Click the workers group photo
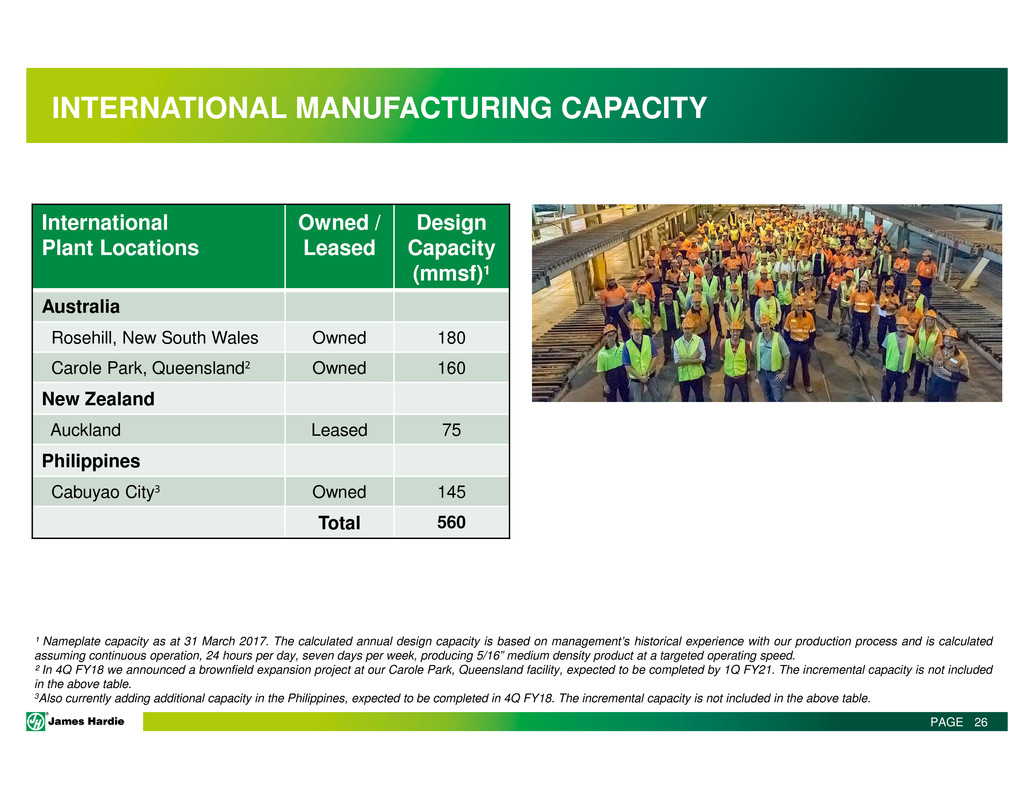1034x799 pixels. click(x=766, y=303)
